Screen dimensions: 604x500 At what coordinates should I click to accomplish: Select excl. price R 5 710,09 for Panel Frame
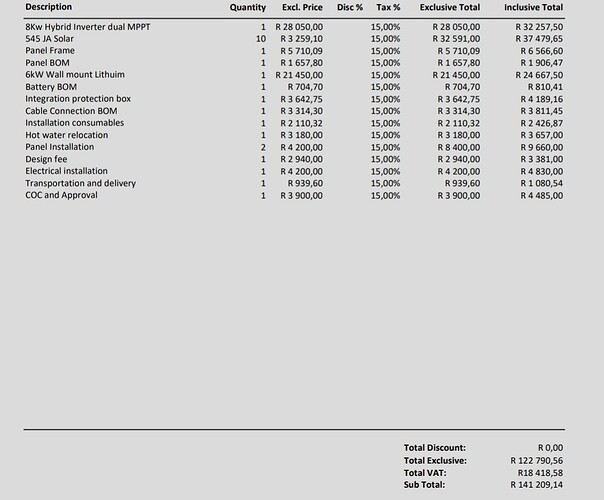302,51
